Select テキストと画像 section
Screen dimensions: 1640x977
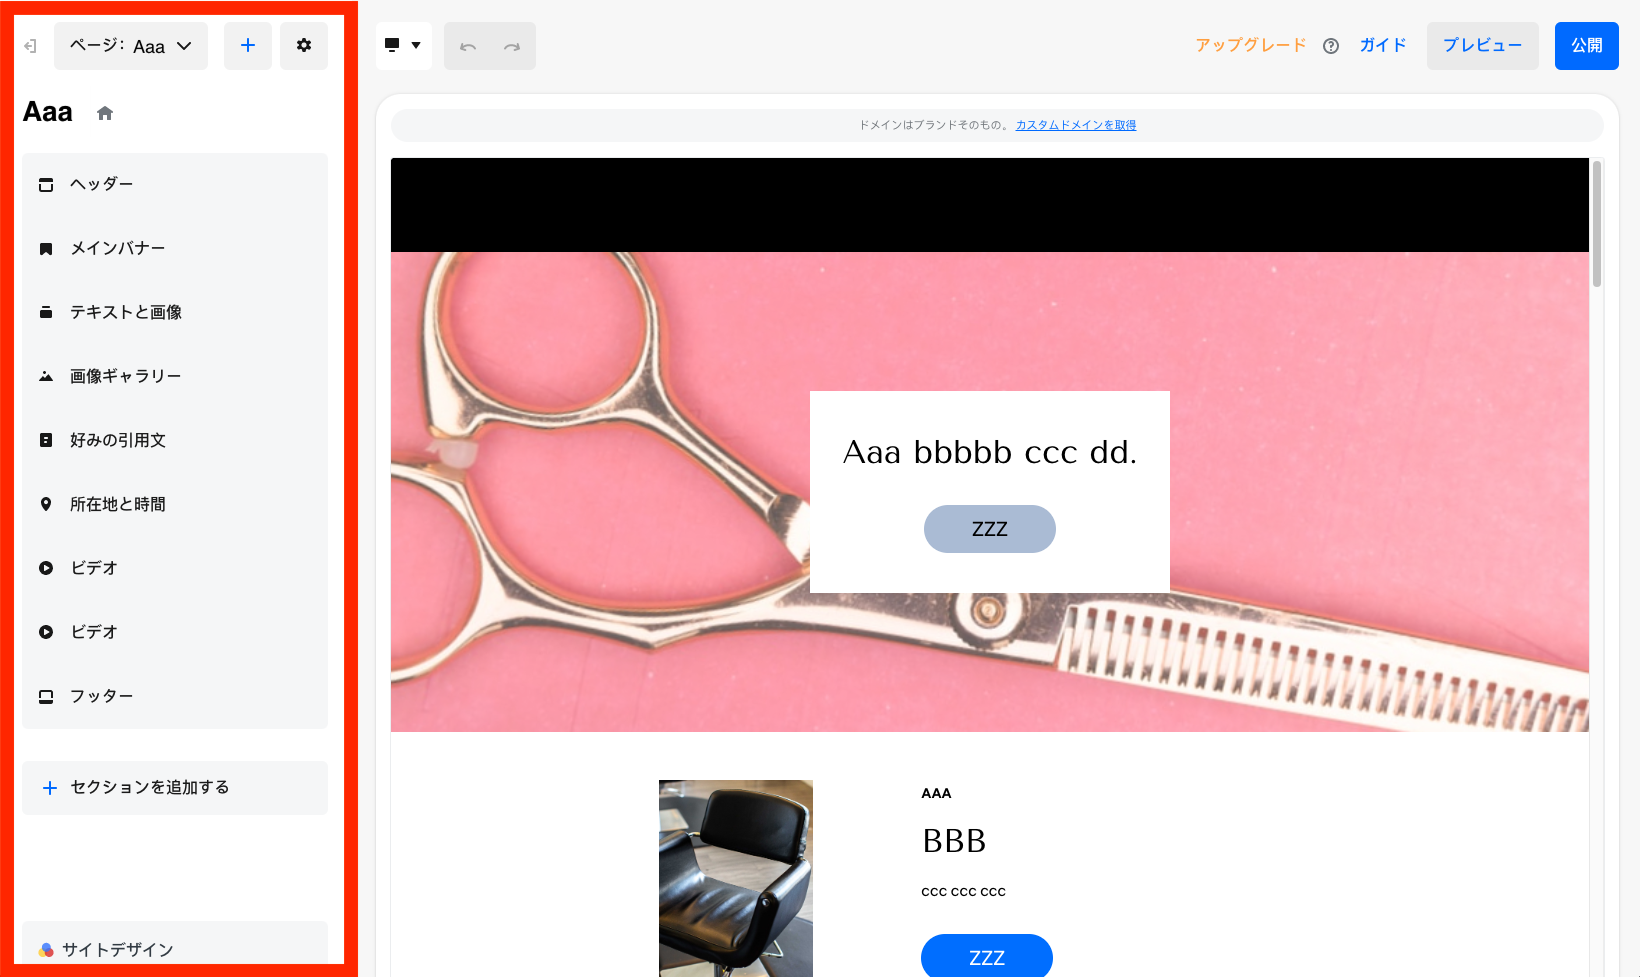point(175,313)
